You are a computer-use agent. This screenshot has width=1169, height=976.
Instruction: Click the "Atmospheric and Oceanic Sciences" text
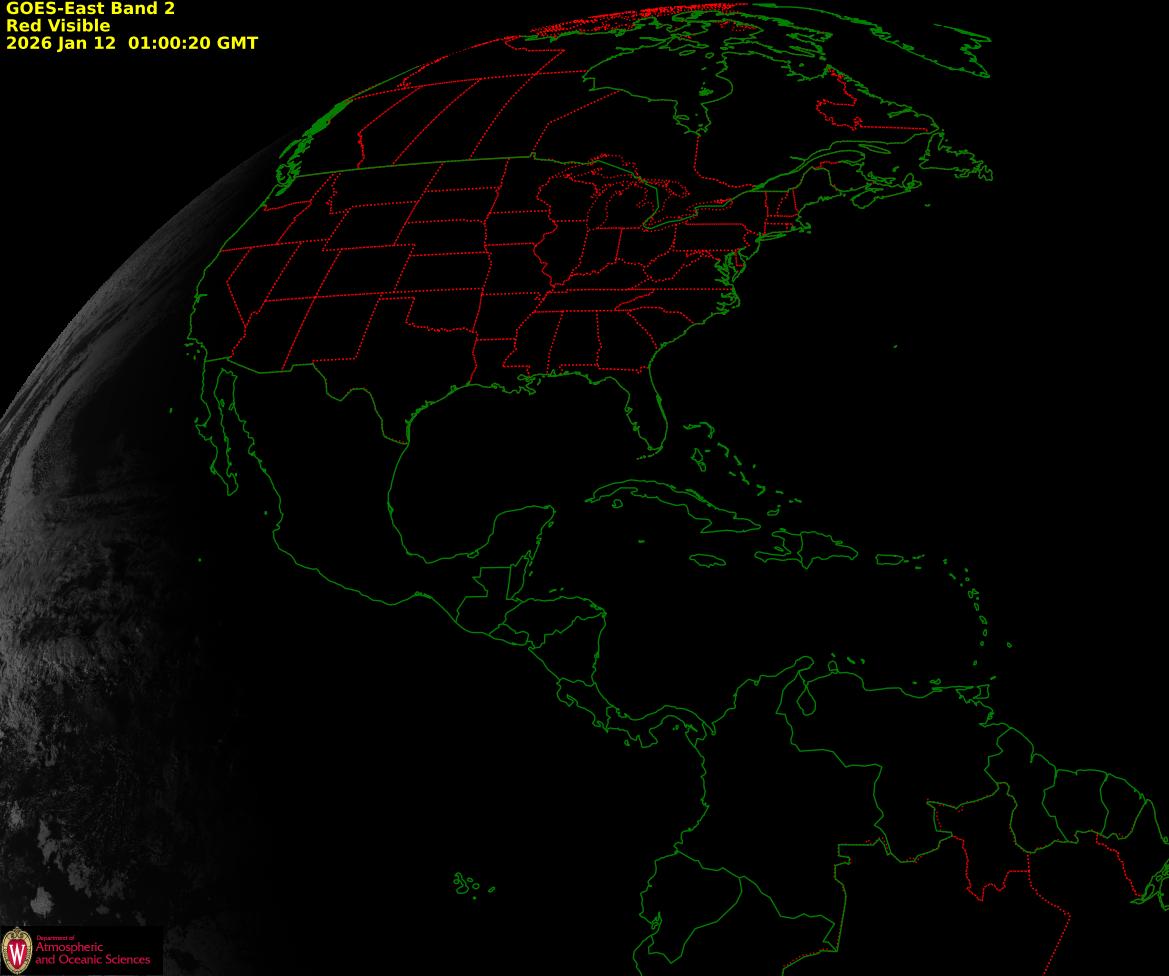point(92,953)
